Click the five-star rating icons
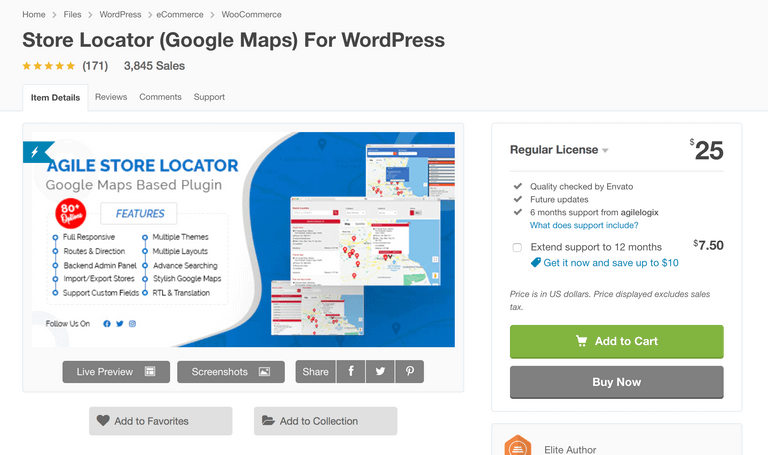Viewport: 768px width, 455px height. click(x=49, y=66)
